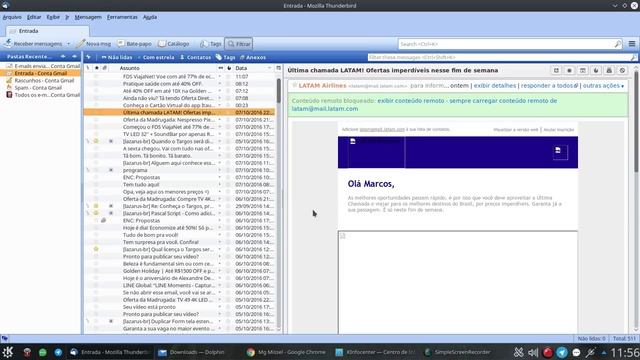
Task: Click exibir conteúdo remoto link
Action: tap(411, 101)
